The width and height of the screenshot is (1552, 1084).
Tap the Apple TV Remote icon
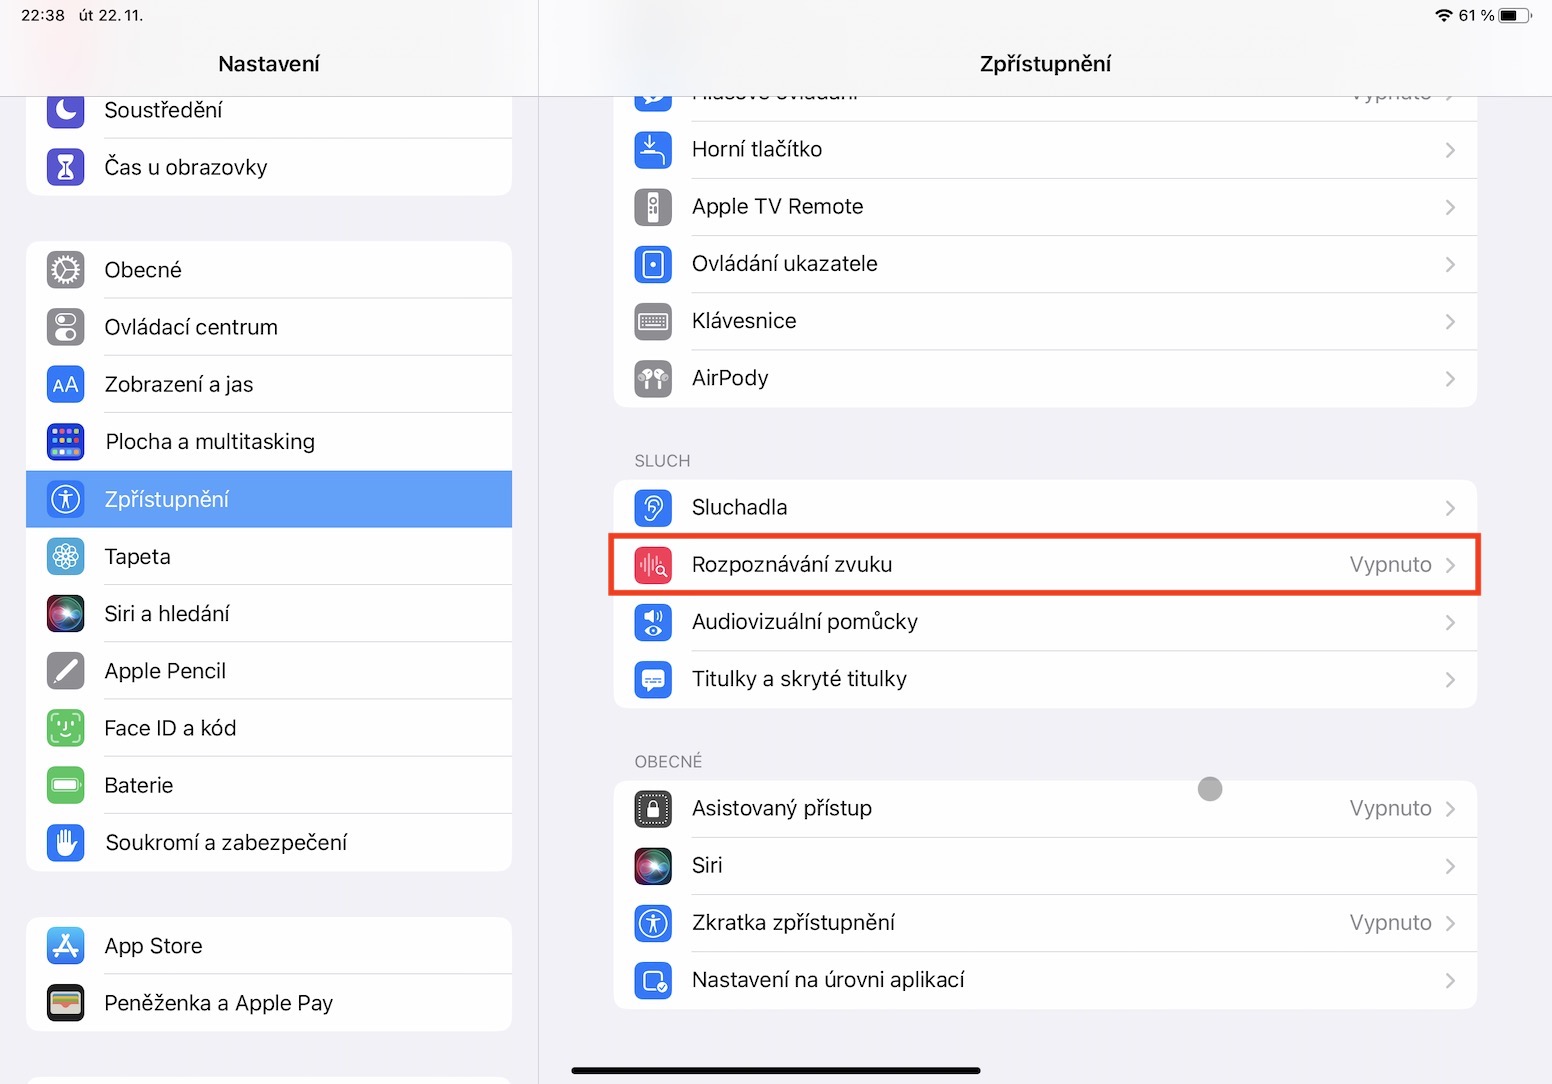click(x=653, y=207)
